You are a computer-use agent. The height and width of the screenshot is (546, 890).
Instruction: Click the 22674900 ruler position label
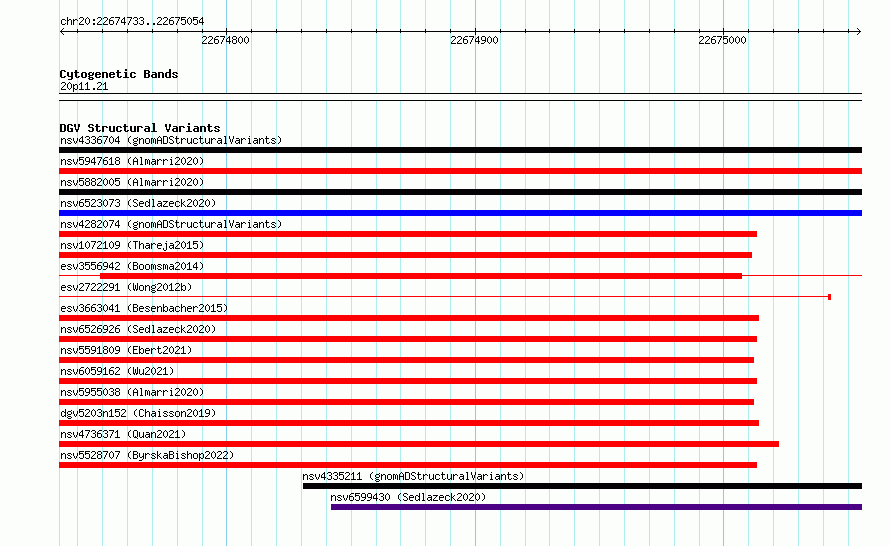(474, 40)
